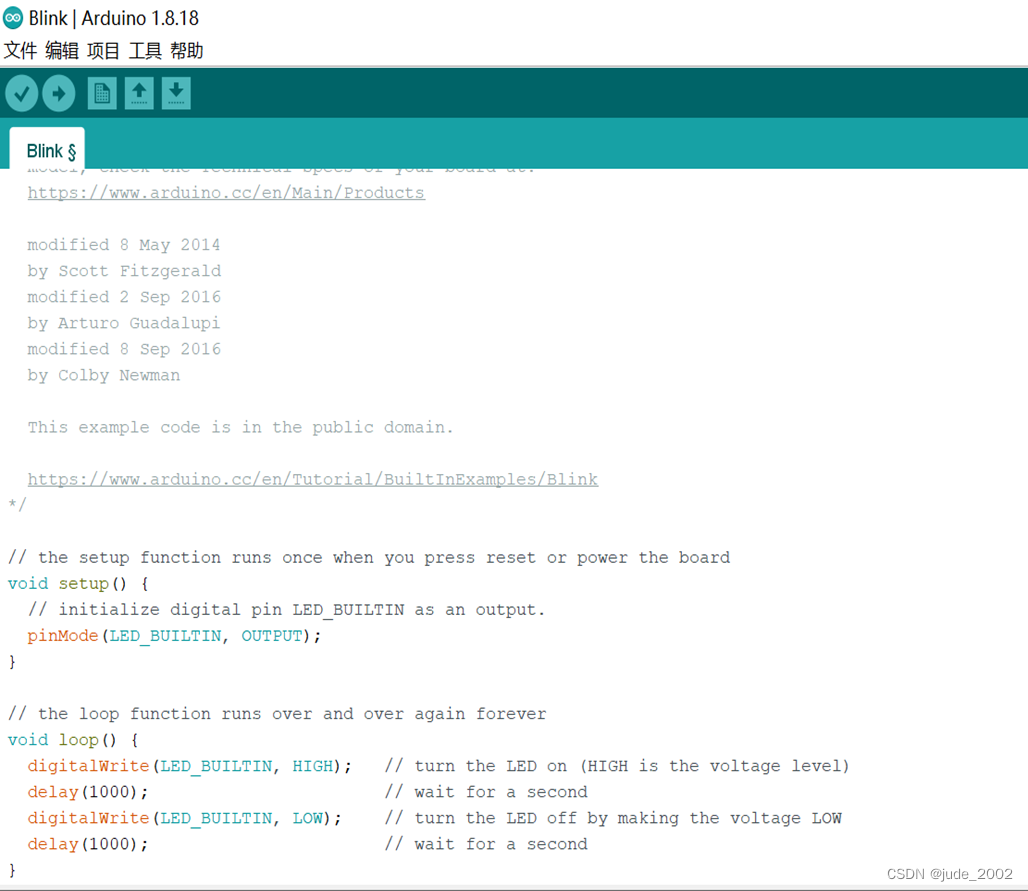The height and width of the screenshot is (891, 1028).
Task: Click the OUTPUT constant in pinMode
Action: (x=272, y=636)
